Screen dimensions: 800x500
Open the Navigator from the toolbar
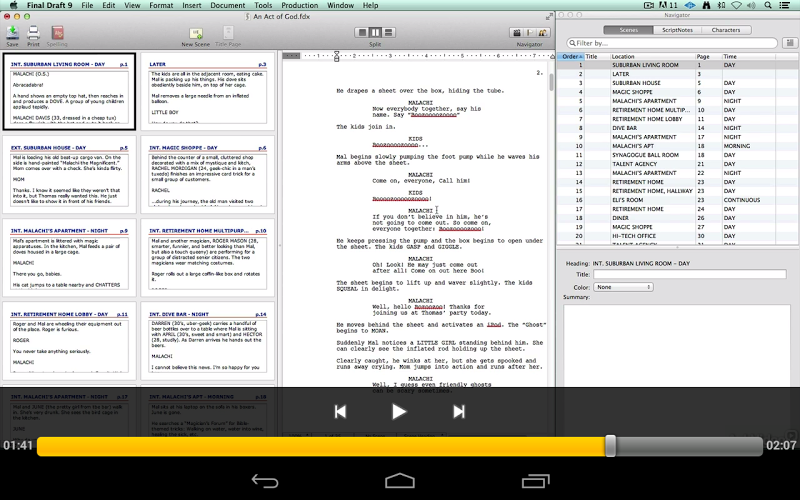click(x=529, y=33)
